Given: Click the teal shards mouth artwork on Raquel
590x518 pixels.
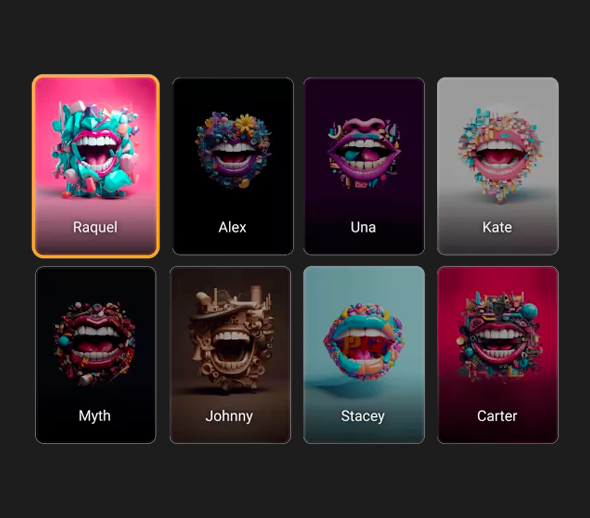Looking at the screenshot, I should pyautogui.click(x=96, y=149).
